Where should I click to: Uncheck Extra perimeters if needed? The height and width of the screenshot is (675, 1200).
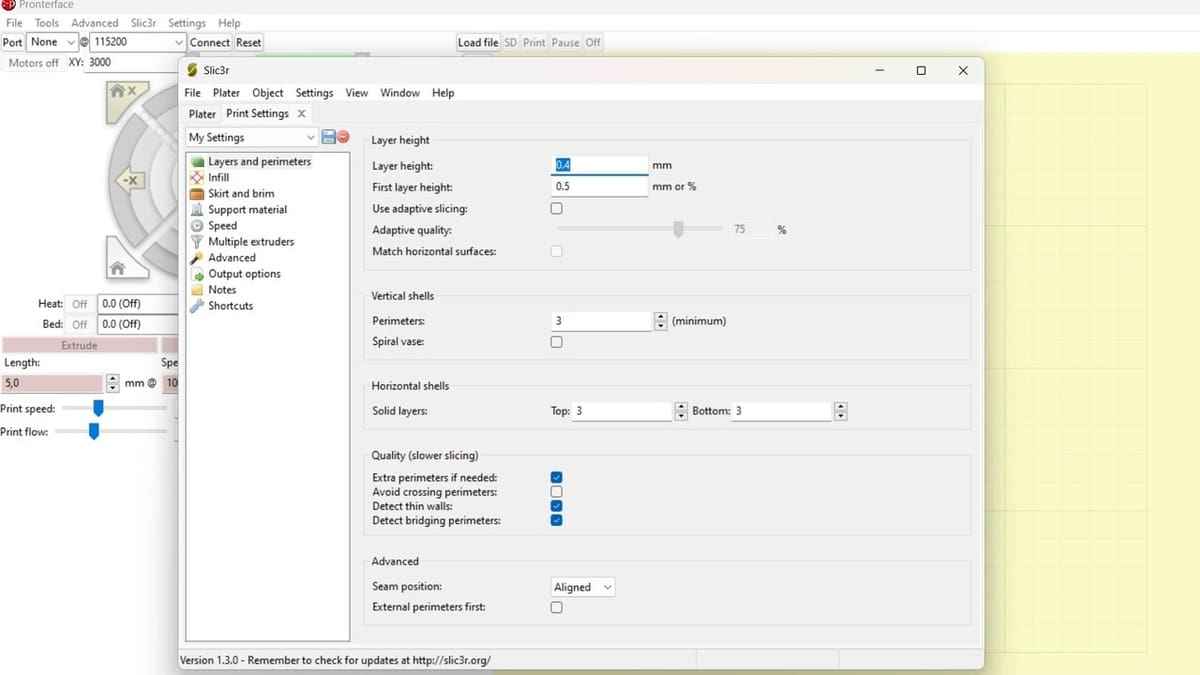[557, 478]
